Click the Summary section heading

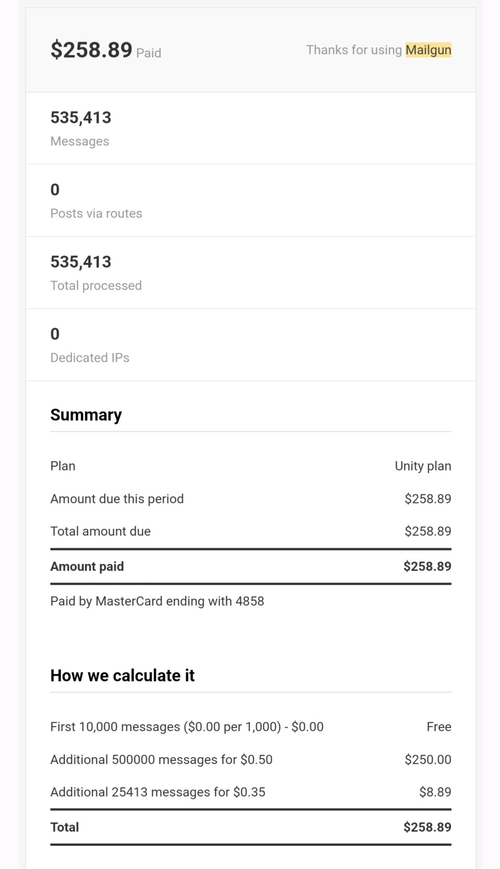(86, 415)
